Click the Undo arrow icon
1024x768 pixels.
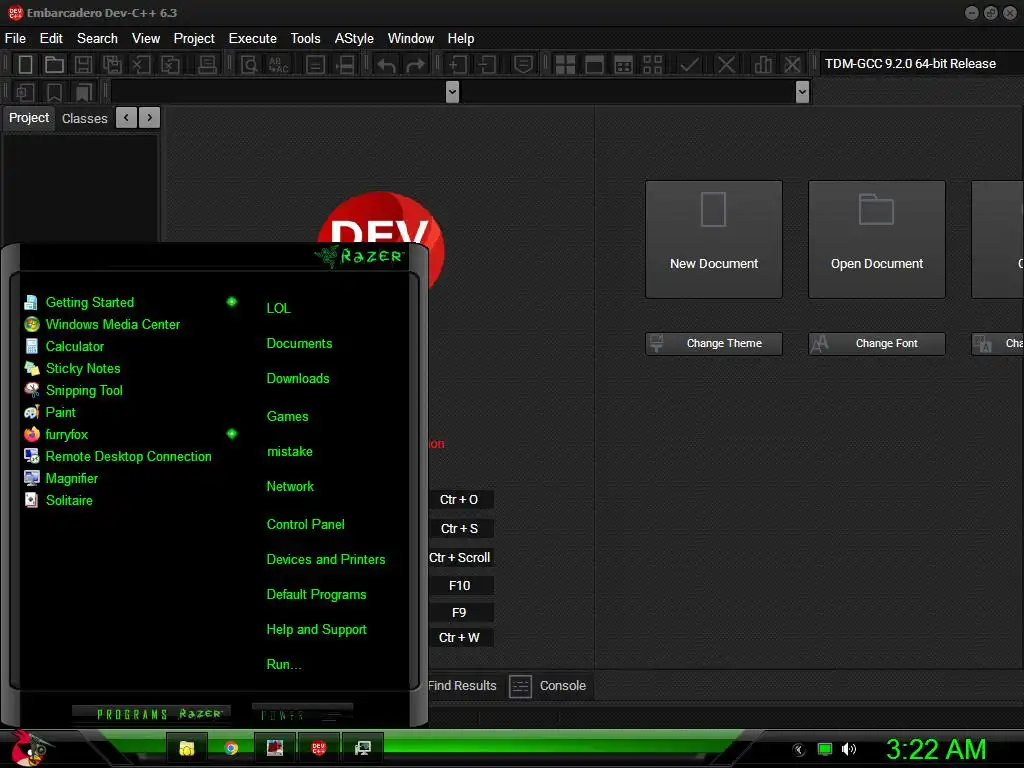tap(387, 65)
